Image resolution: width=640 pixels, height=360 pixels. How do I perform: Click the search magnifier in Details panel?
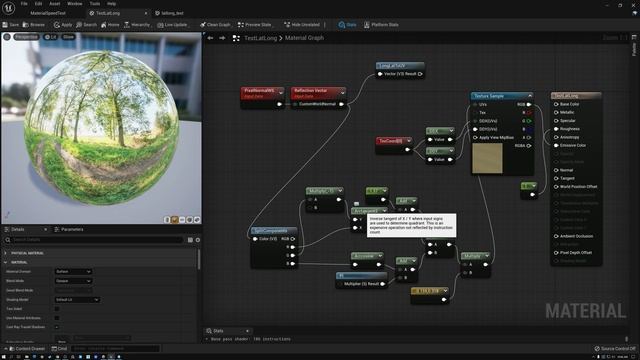pos(8,240)
